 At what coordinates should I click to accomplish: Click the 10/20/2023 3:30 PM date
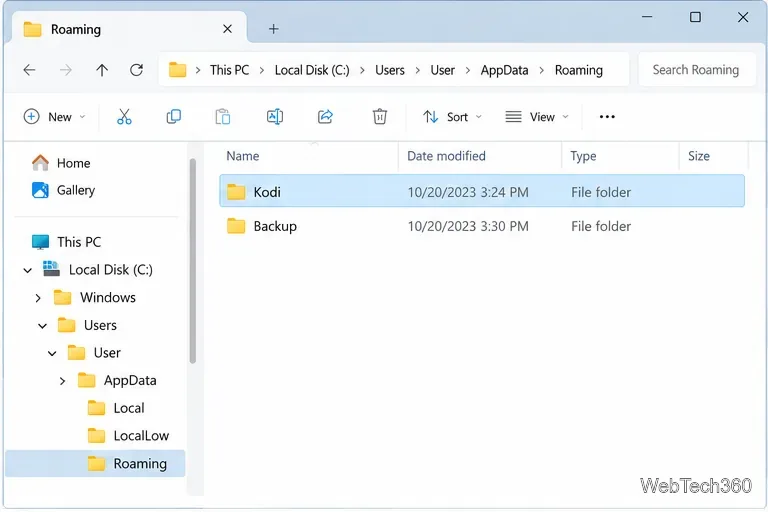468,226
